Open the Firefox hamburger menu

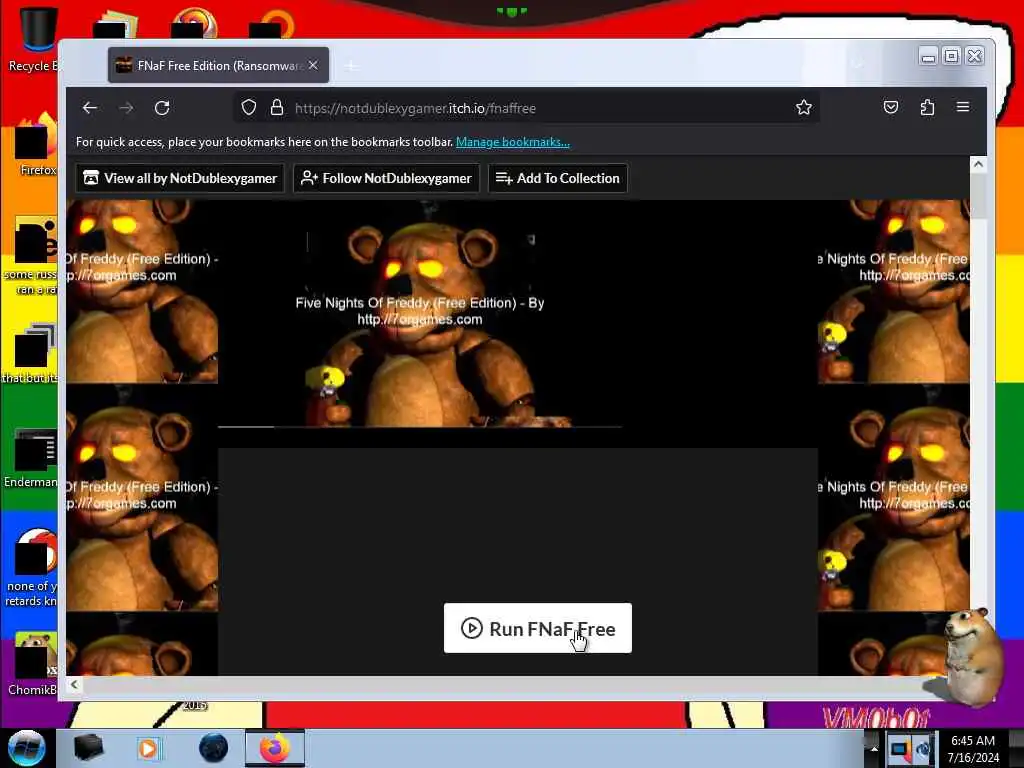coord(963,107)
